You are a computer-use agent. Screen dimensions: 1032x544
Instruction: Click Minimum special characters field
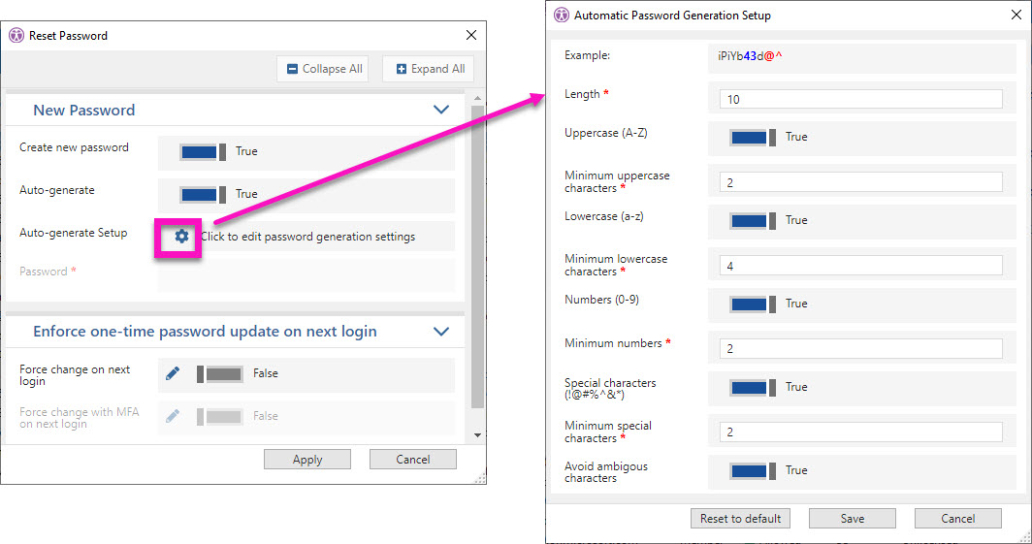point(861,432)
